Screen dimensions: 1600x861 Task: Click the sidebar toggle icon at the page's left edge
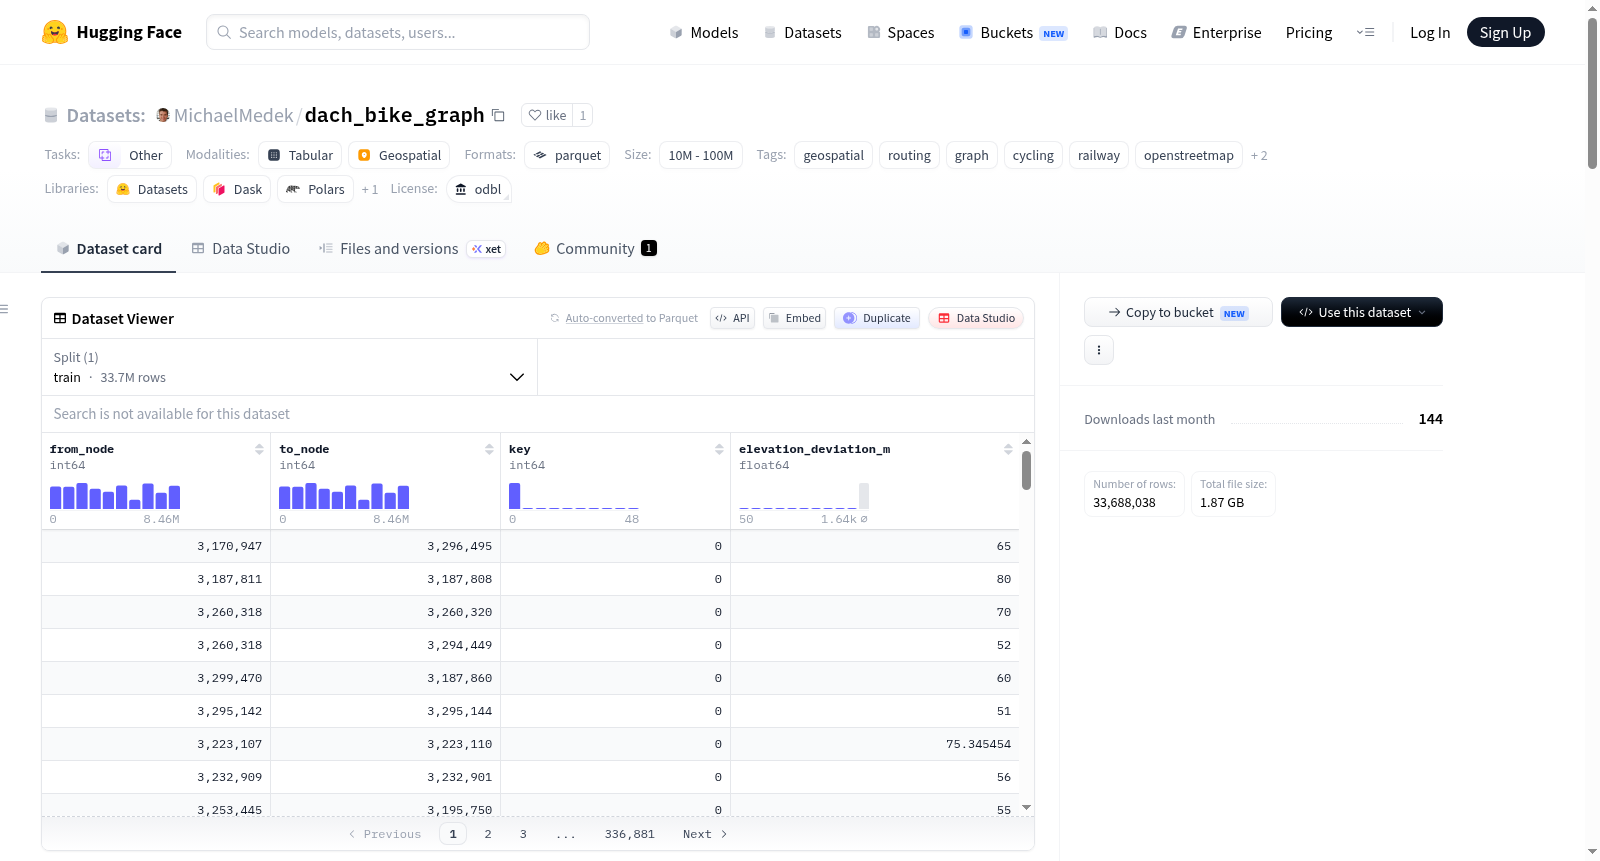(x=4, y=309)
